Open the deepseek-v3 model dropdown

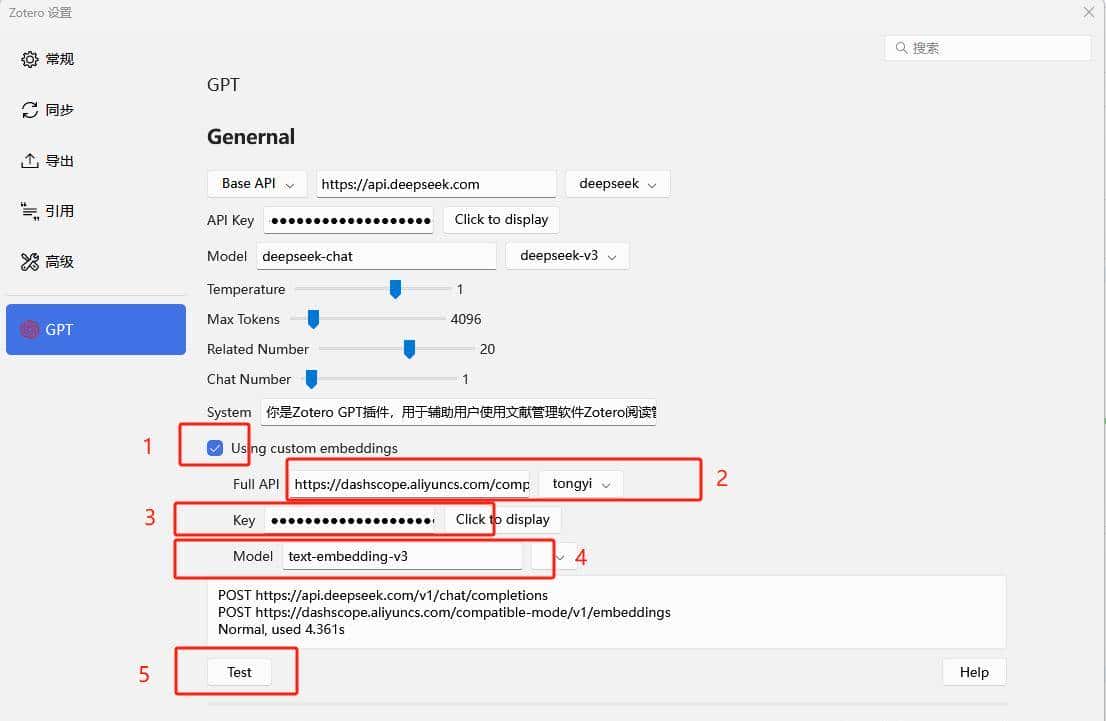567,256
